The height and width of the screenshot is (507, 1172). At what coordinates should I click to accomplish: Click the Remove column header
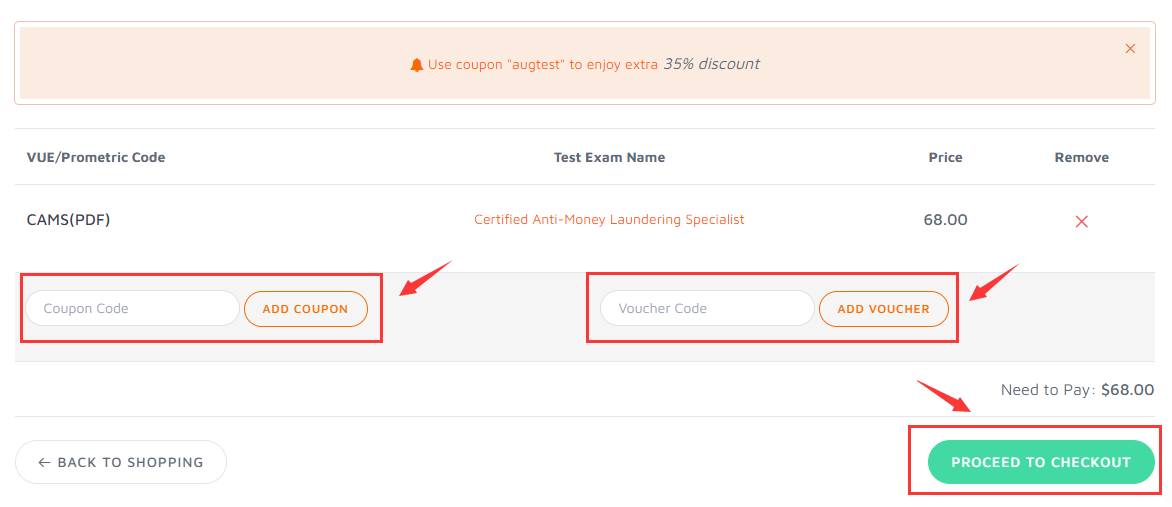click(1082, 158)
